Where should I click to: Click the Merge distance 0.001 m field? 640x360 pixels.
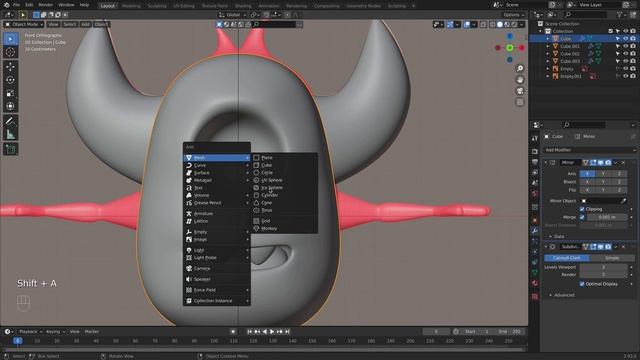coord(607,217)
